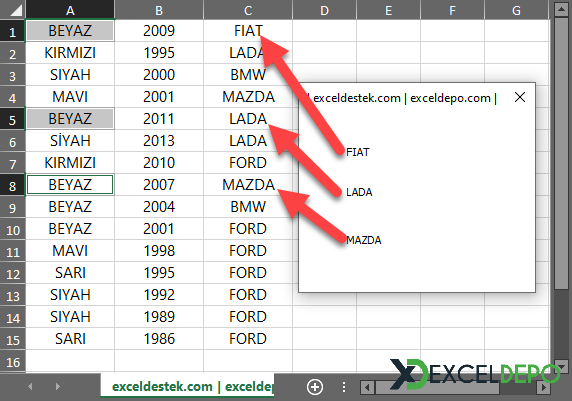572x401 pixels.
Task: Click horizontal scrollbar left arrow
Action: [x=367, y=387]
